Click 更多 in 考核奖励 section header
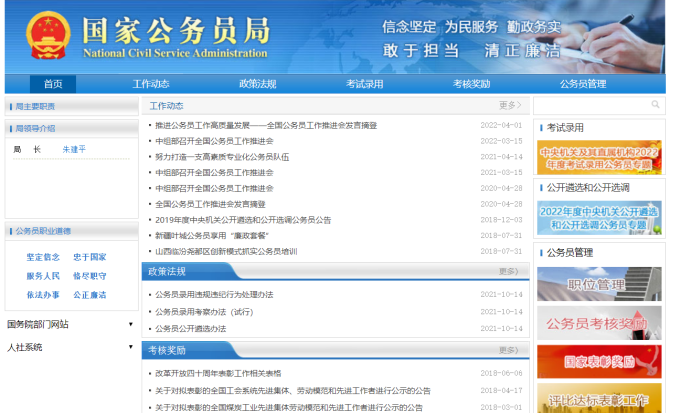The height and width of the screenshot is (413, 692). coord(508,350)
